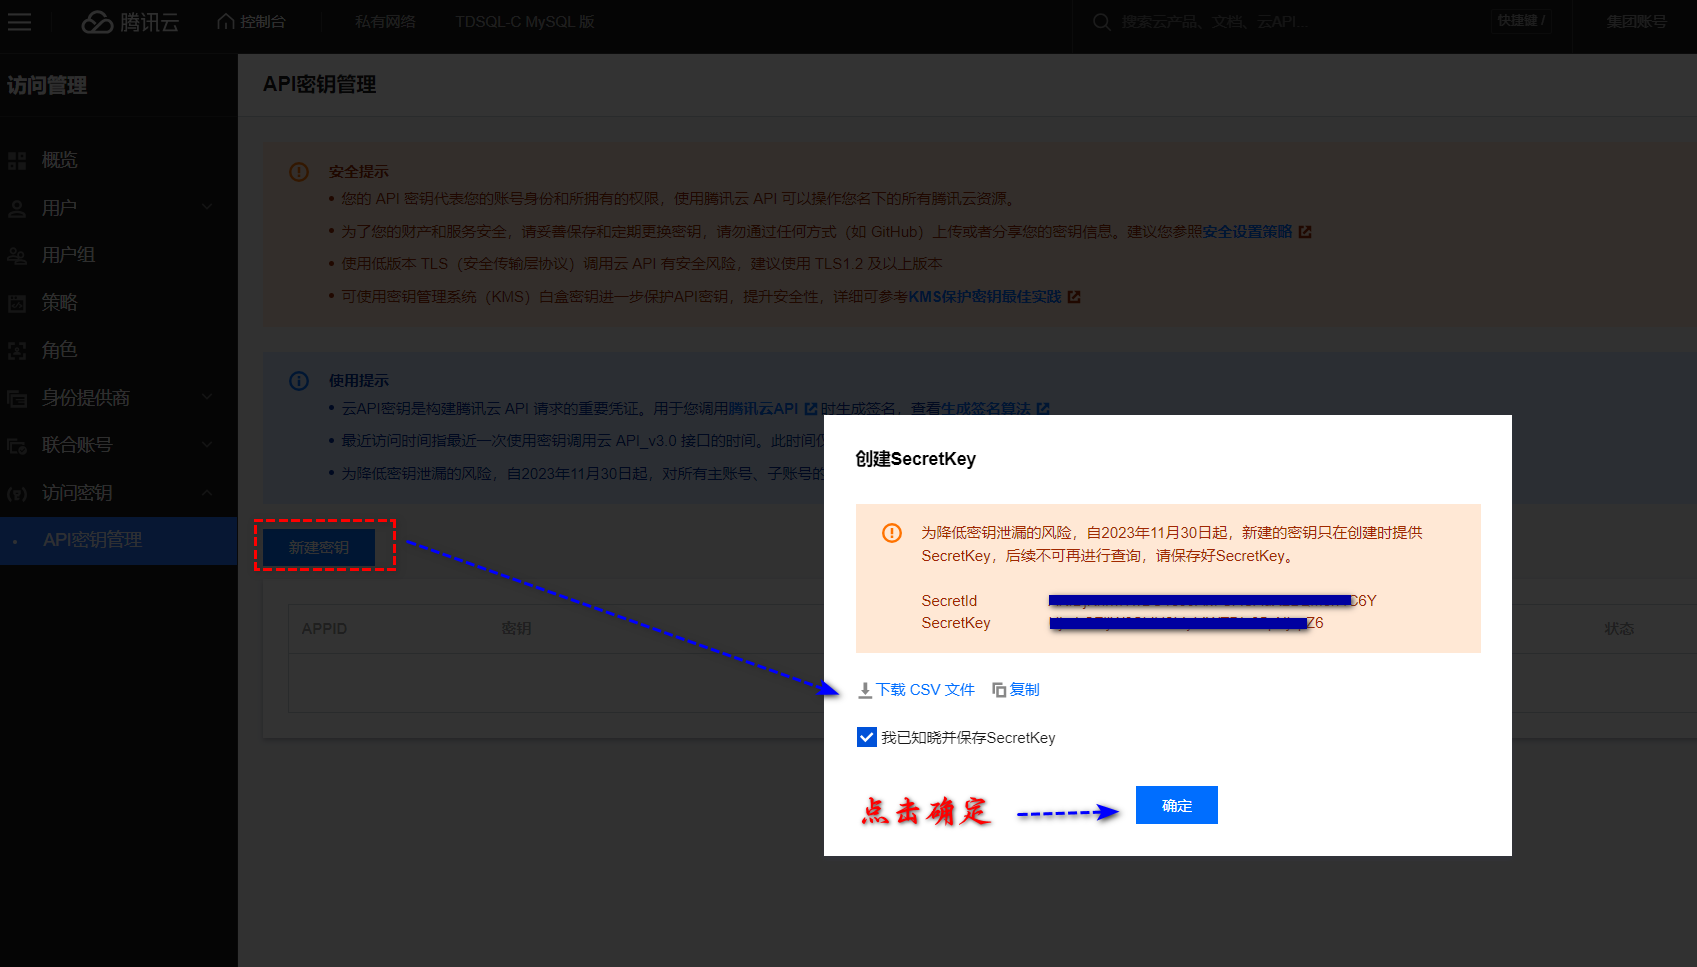Expand the 联合账号 chevron

pyautogui.click(x=207, y=444)
